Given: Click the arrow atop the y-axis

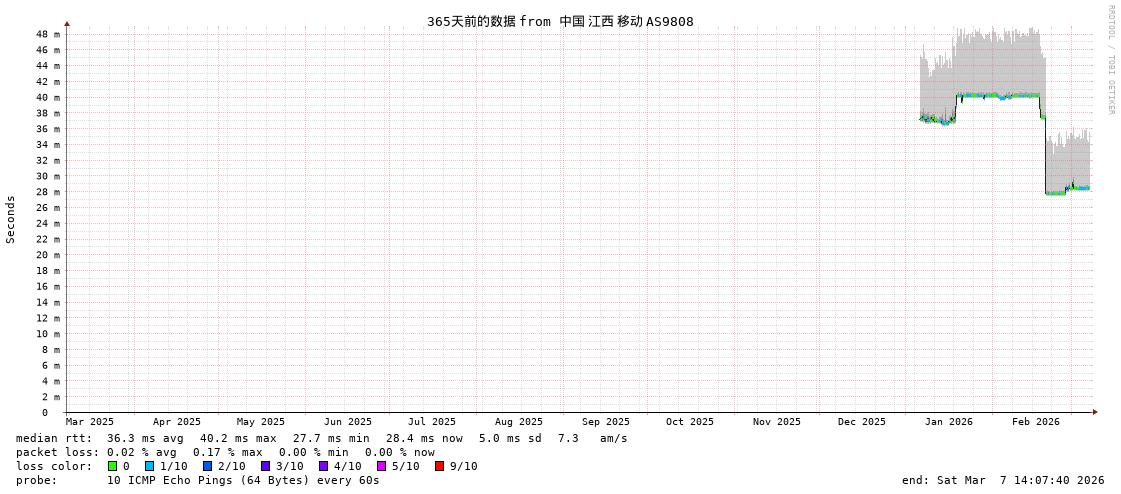Looking at the screenshot, I should click(67, 23).
